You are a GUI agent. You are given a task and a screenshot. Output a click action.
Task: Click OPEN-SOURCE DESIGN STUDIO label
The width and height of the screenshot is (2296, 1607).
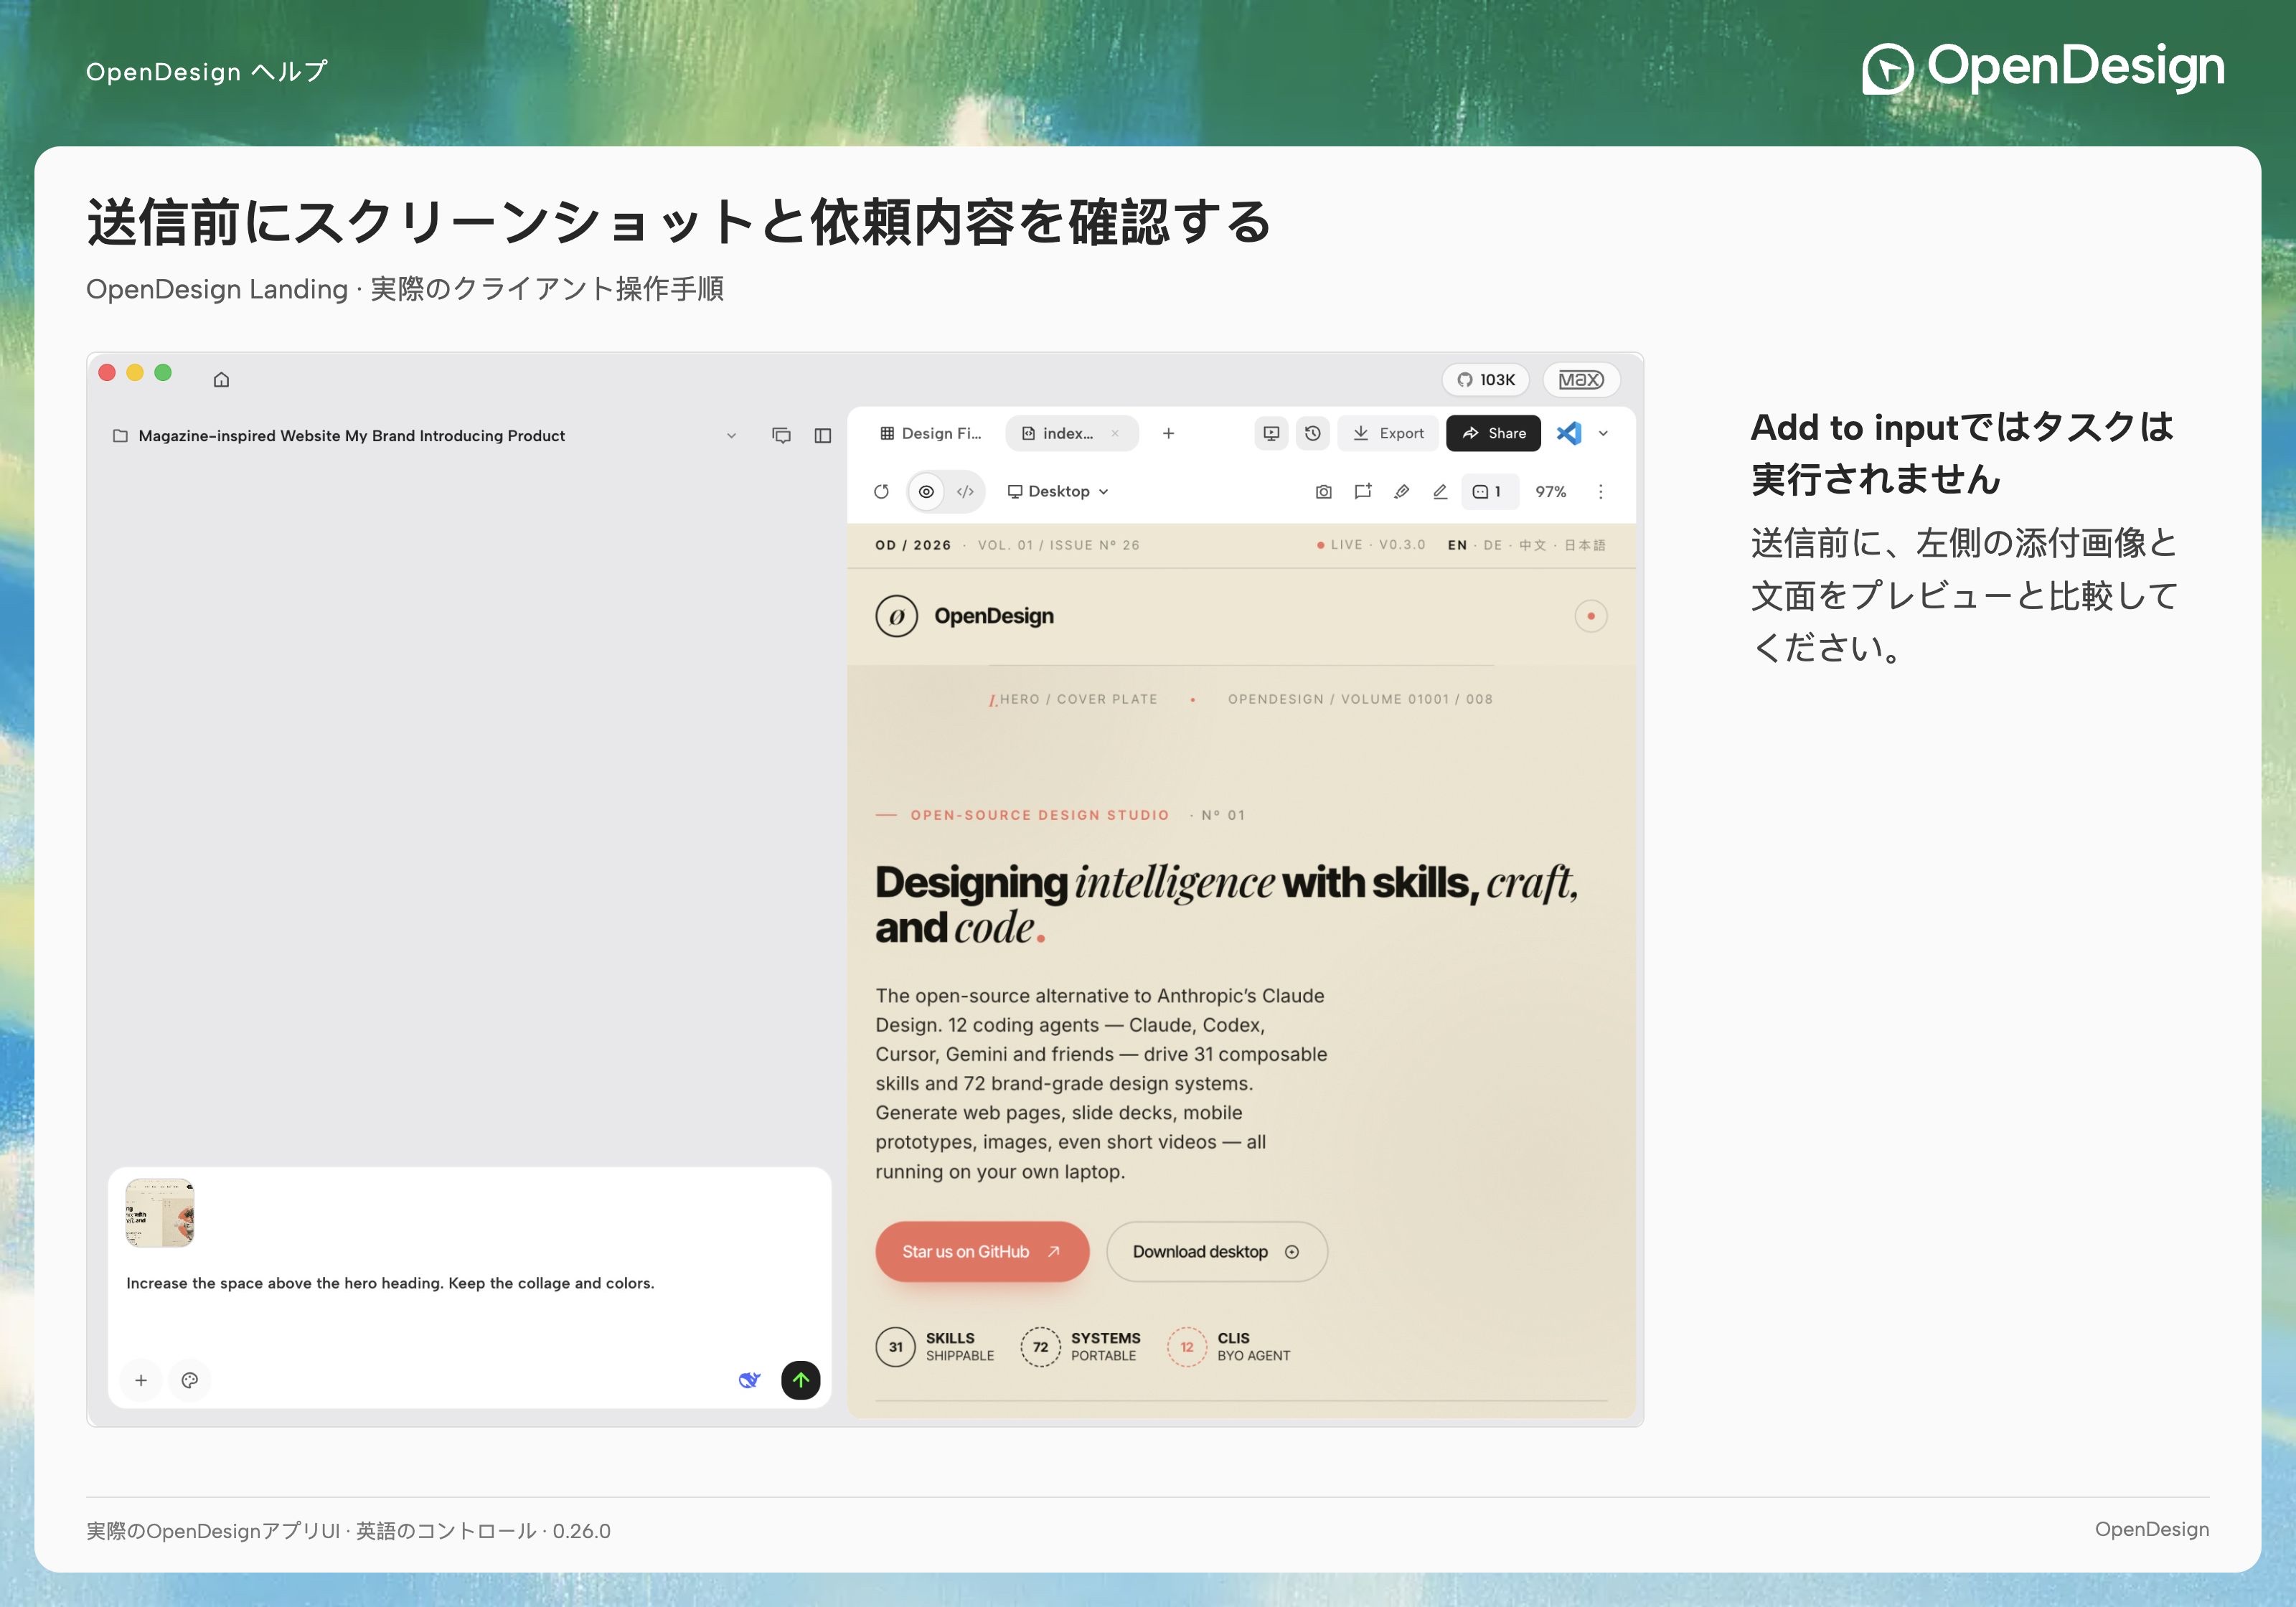[x=1039, y=816]
